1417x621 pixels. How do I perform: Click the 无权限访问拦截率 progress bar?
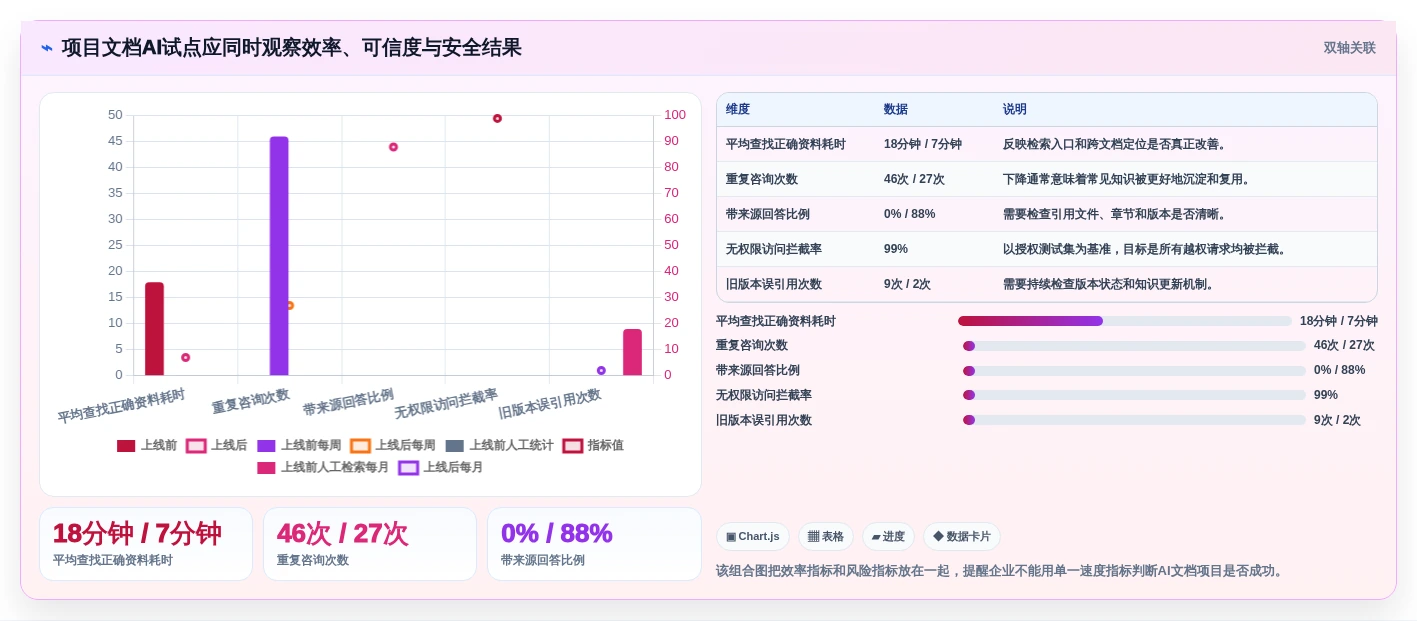(x=1134, y=395)
